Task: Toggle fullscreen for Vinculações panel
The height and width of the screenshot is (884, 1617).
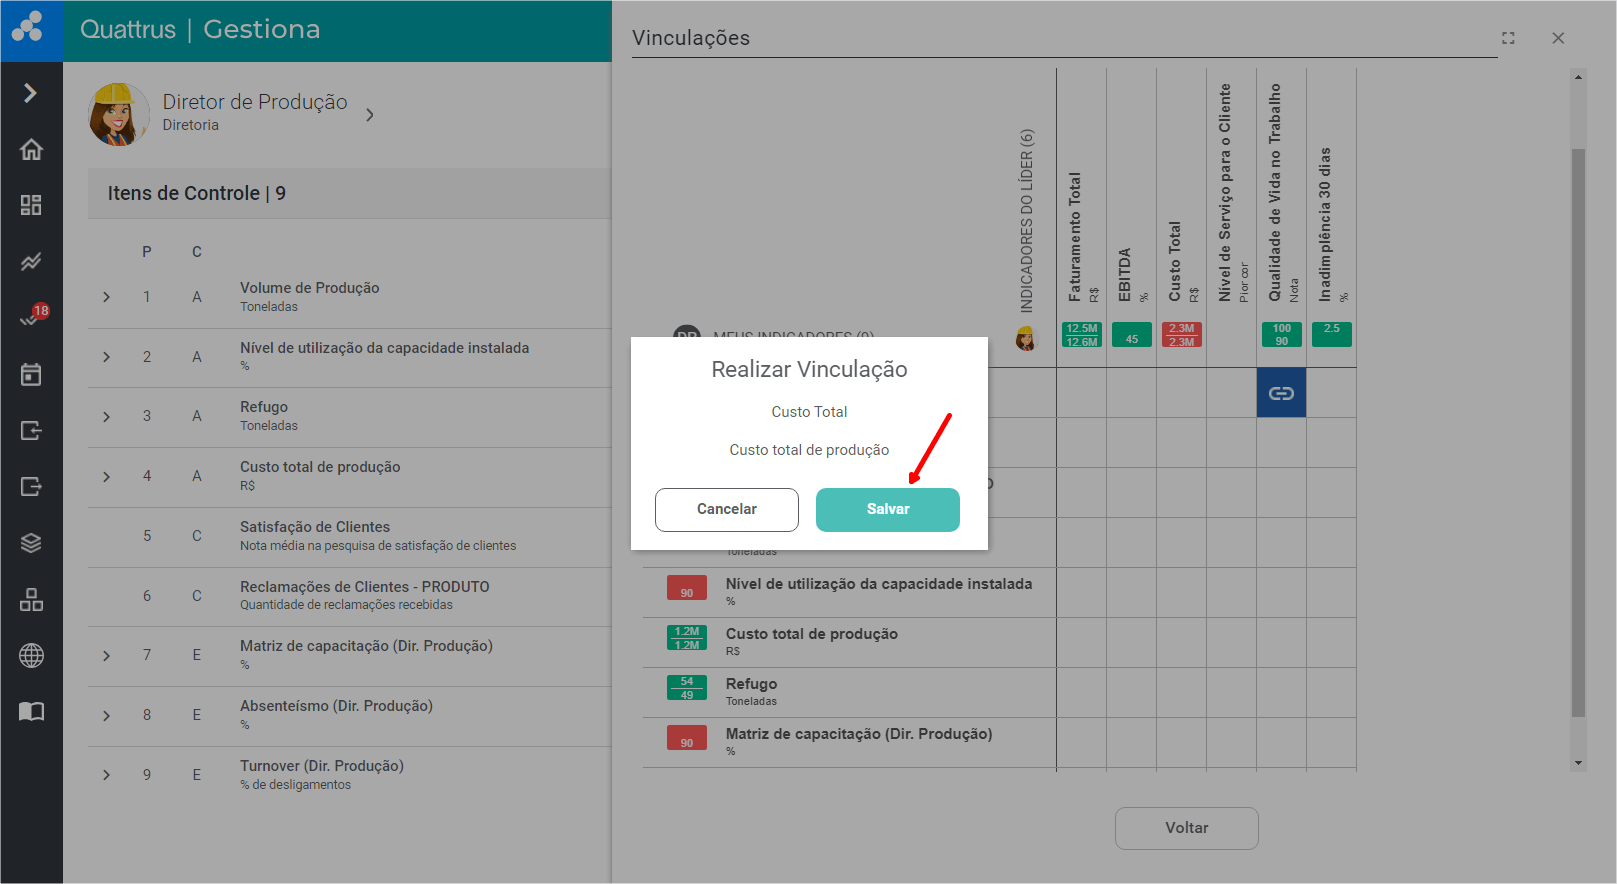Action: click(x=1508, y=38)
